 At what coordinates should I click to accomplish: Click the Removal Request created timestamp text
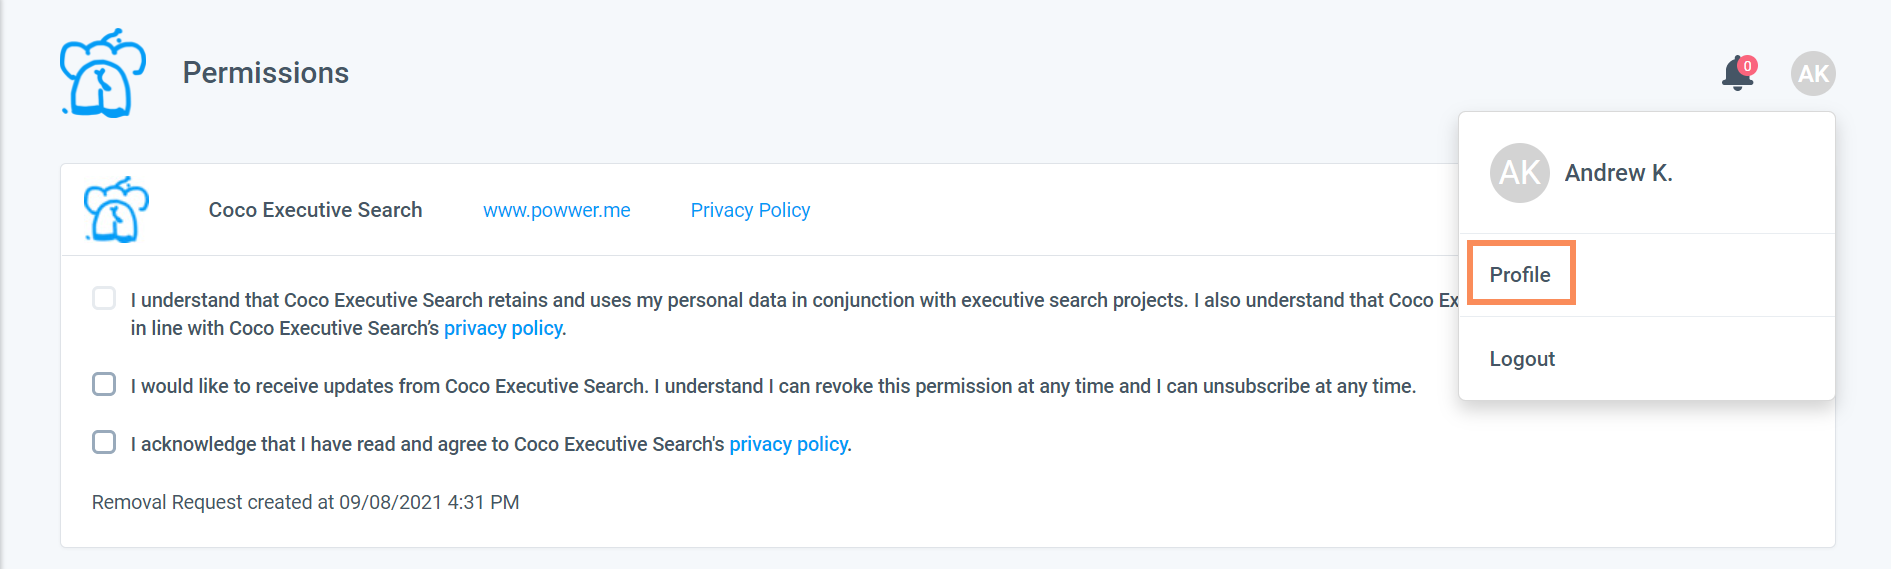pyautogui.click(x=305, y=502)
